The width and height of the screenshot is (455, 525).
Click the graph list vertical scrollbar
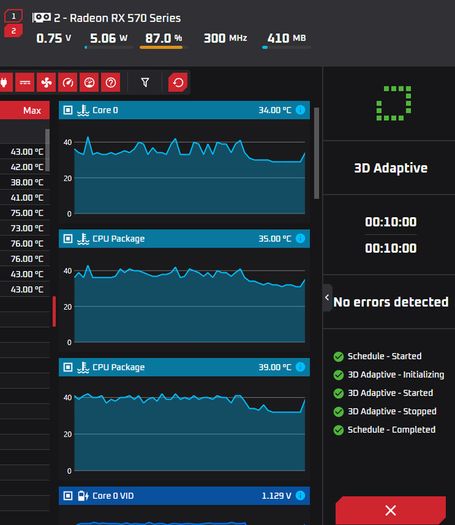click(x=316, y=153)
